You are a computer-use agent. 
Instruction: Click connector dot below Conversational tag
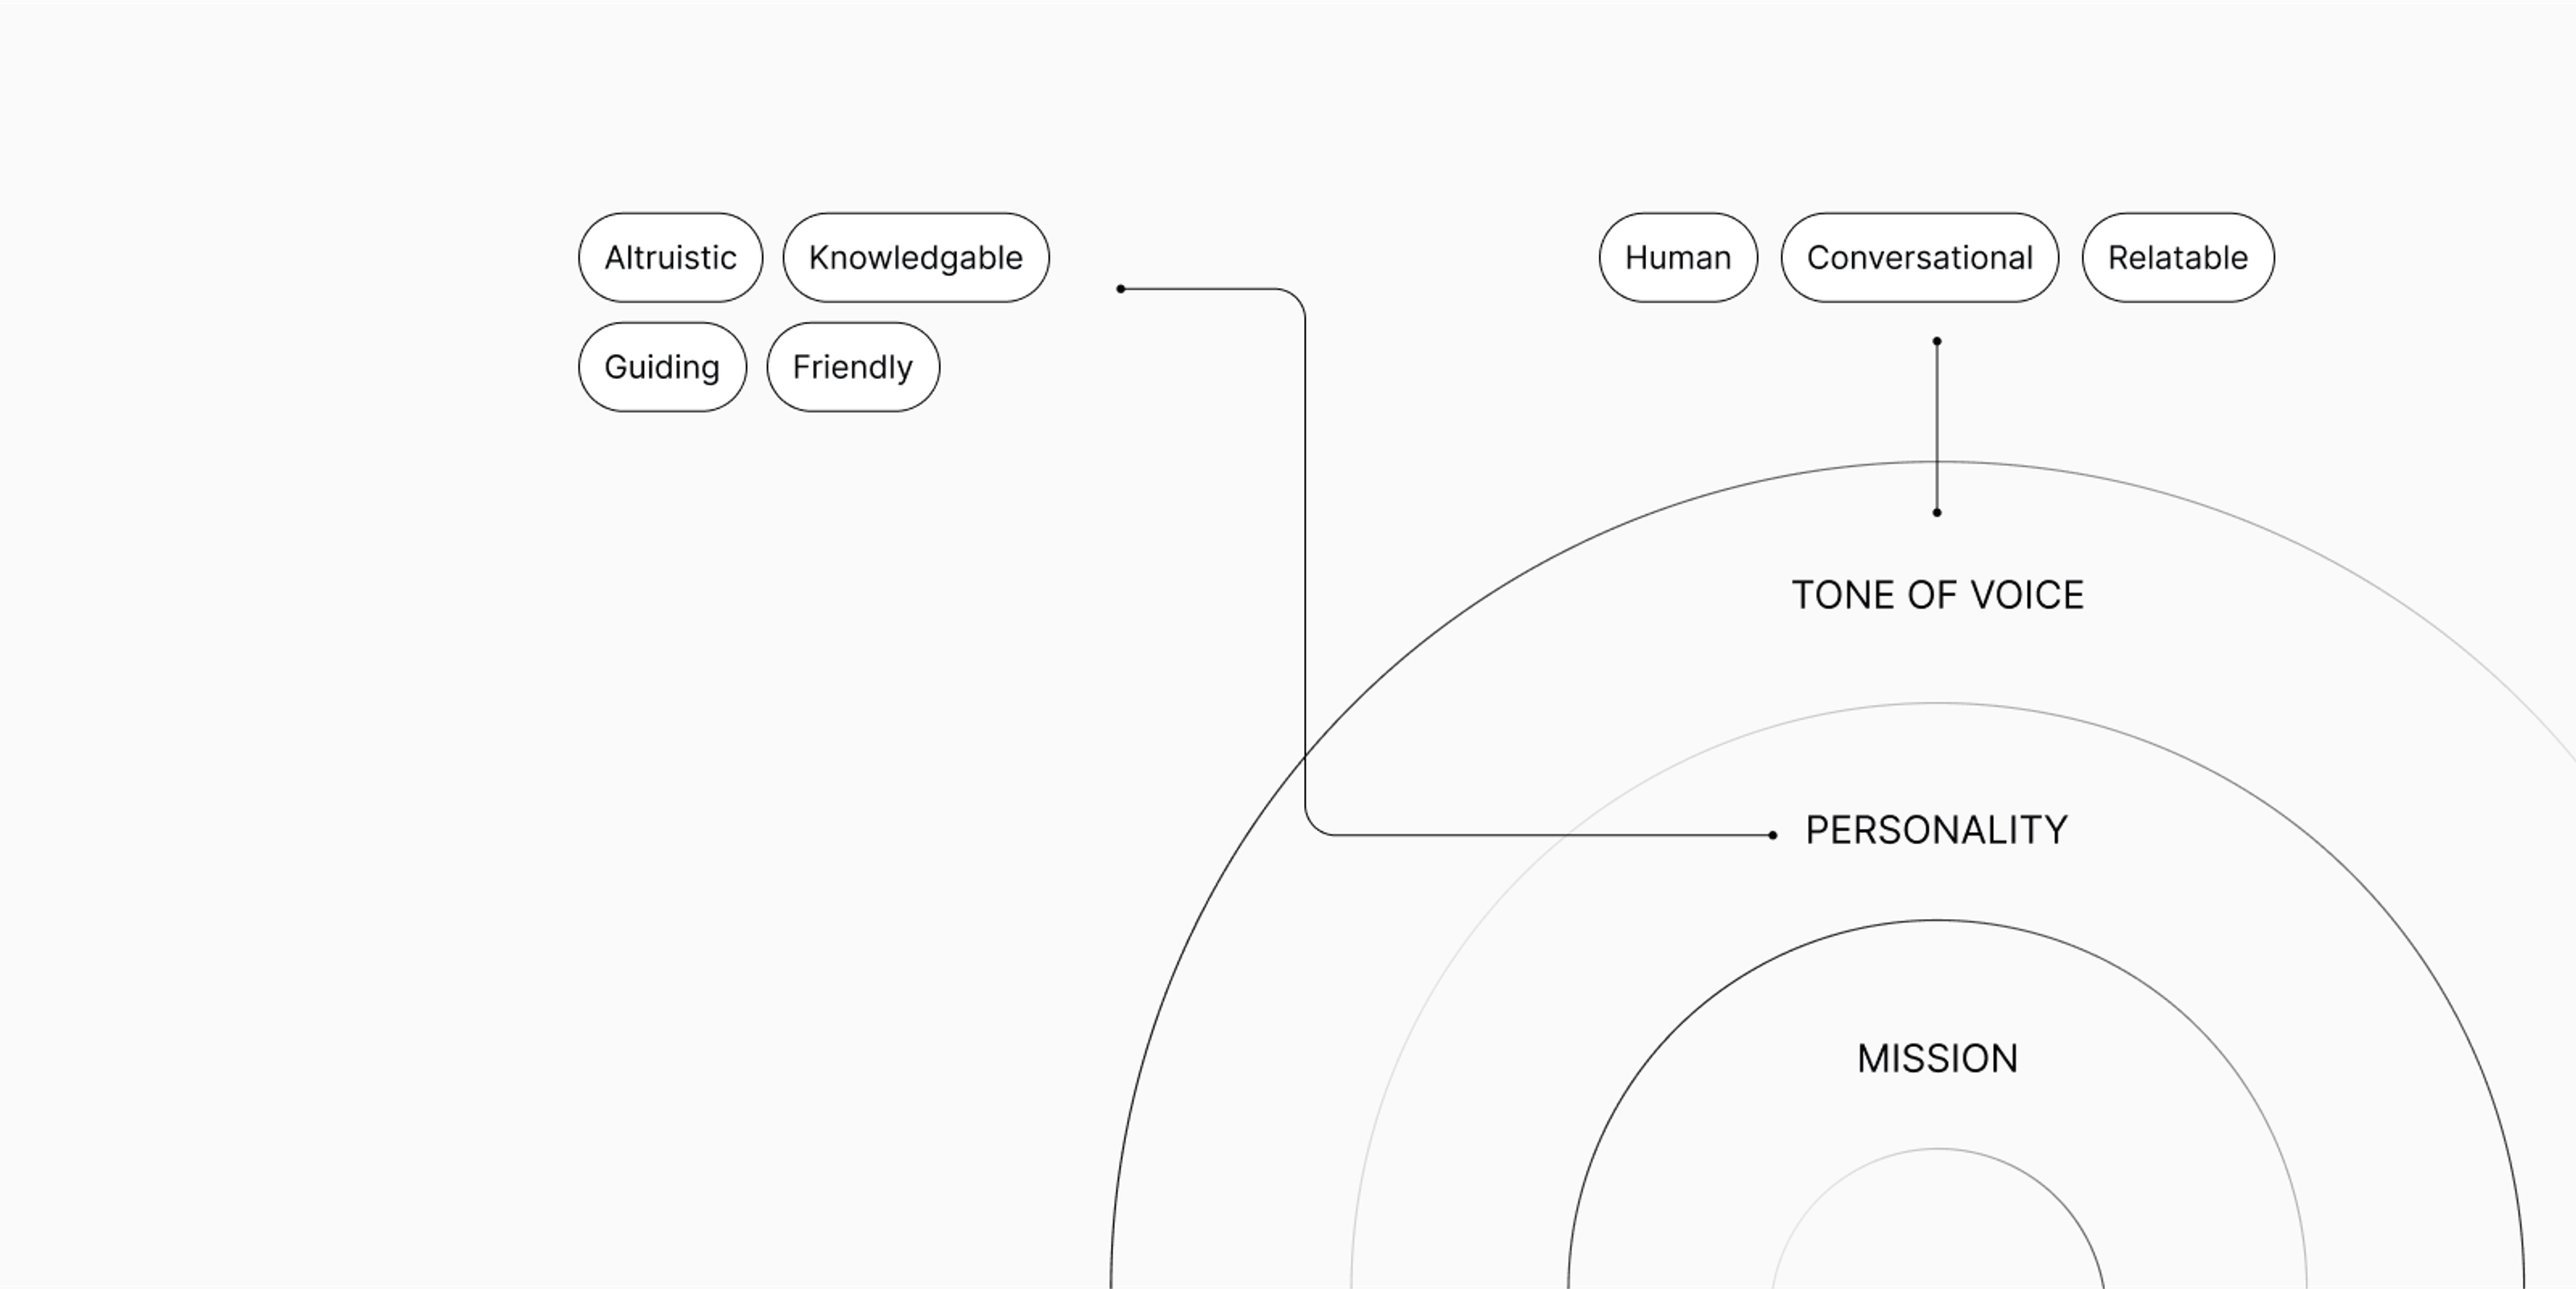[x=1937, y=342]
